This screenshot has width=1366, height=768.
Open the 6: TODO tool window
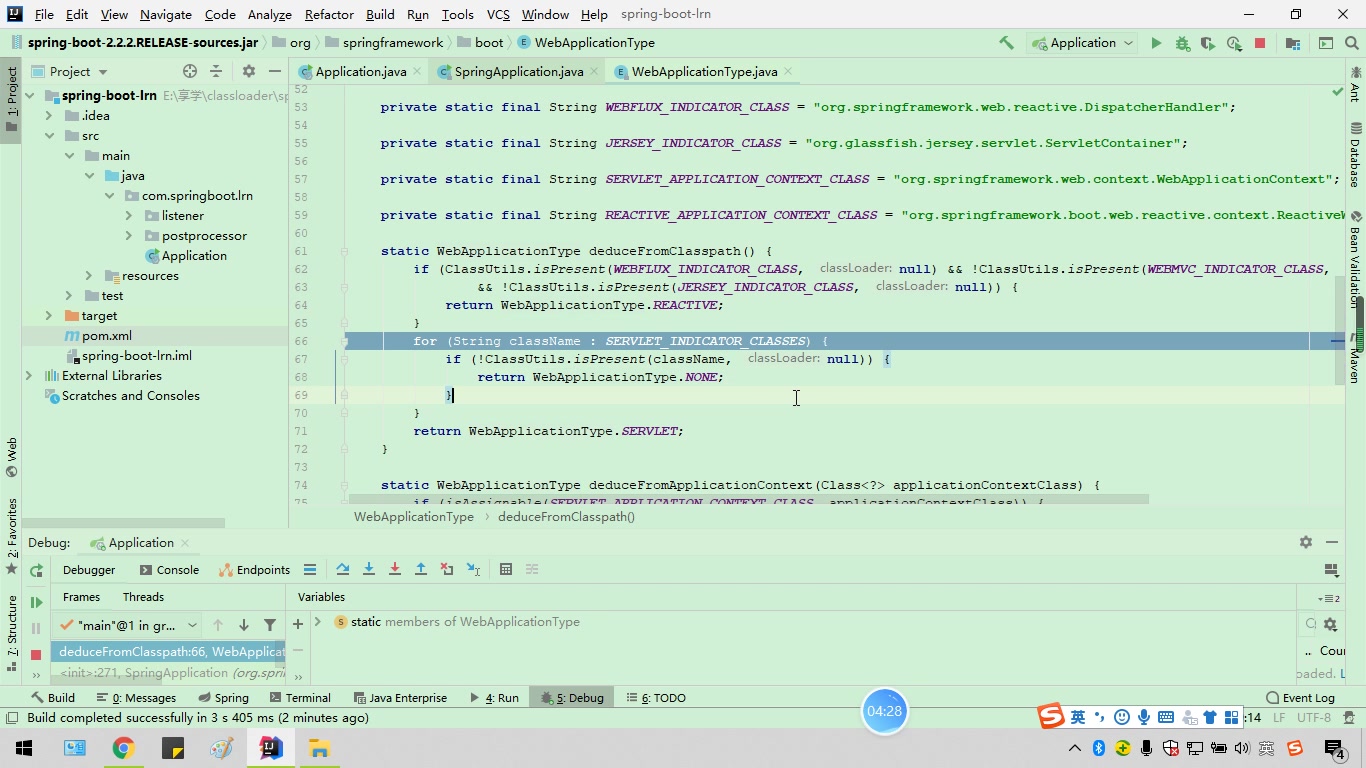click(656, 698)
